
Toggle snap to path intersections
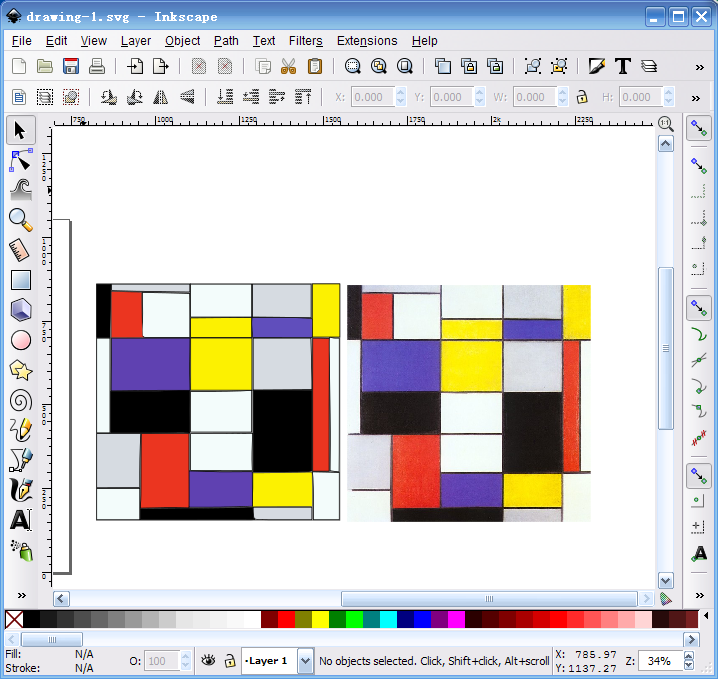[699, 360]
